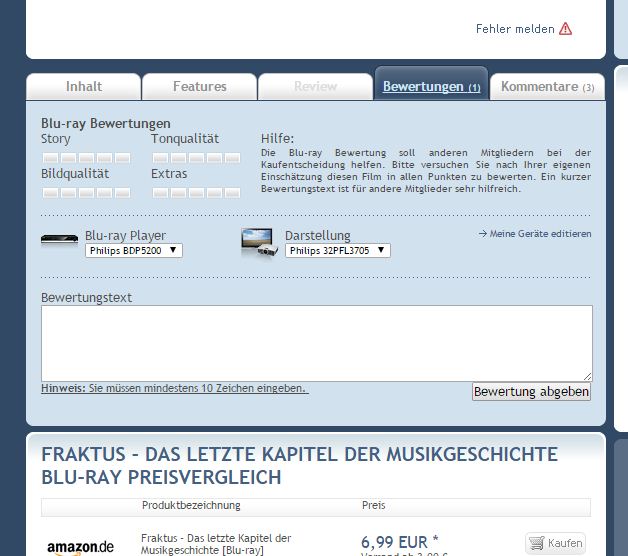This screenshot has width=628, height=556.
Task: Rate Tonqualität with the third box
Action: point(196,158)
